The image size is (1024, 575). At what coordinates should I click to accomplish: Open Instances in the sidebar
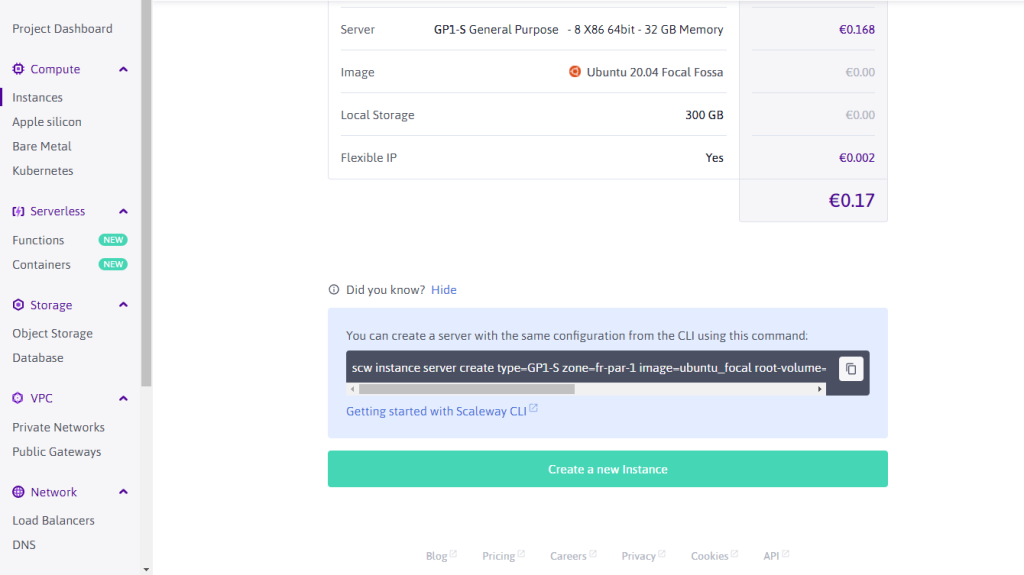tap(37, 98)
